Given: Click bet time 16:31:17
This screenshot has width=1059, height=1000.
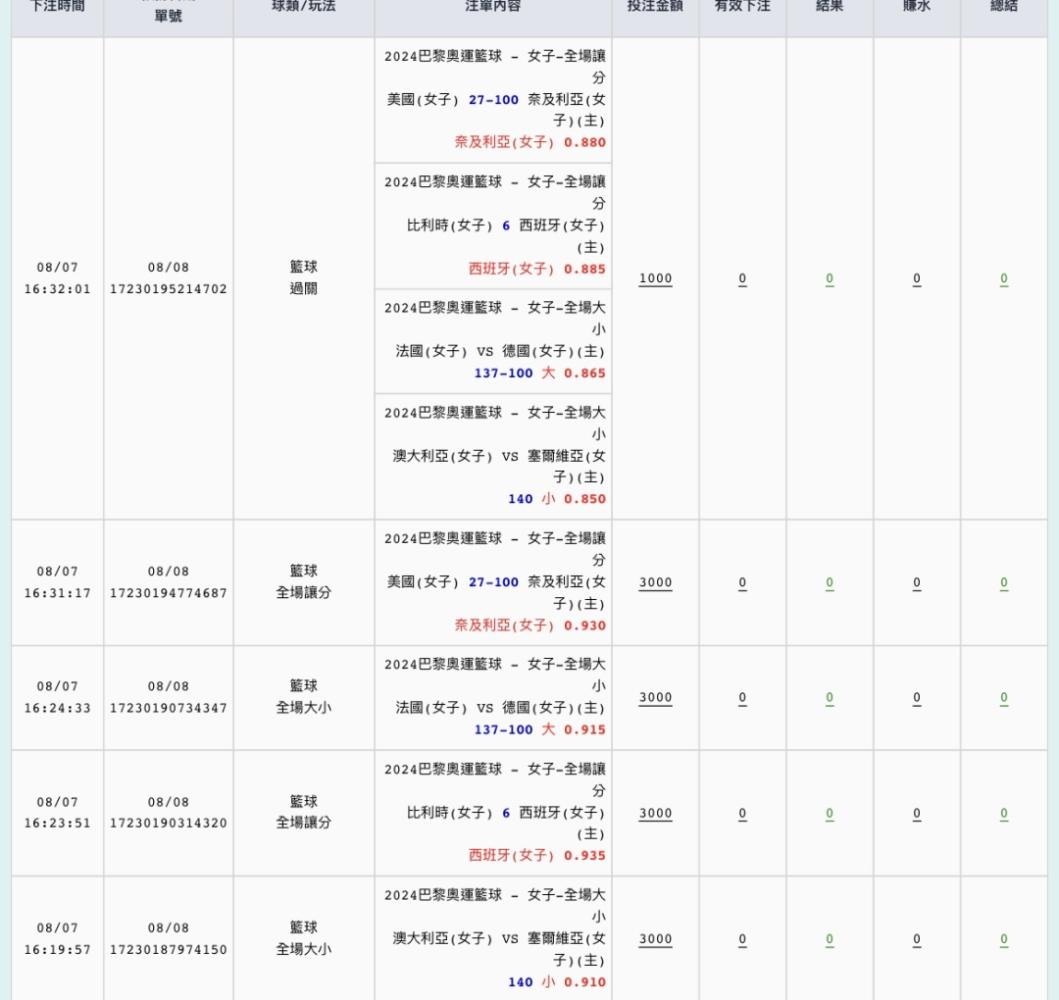Looking at the screenshot, I should point(57,593).
